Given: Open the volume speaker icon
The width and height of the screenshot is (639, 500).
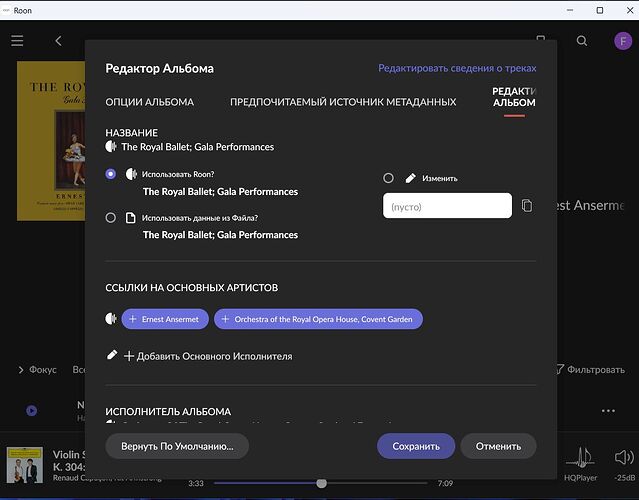Looking at the screenshot, I should (x=624, y=457).
